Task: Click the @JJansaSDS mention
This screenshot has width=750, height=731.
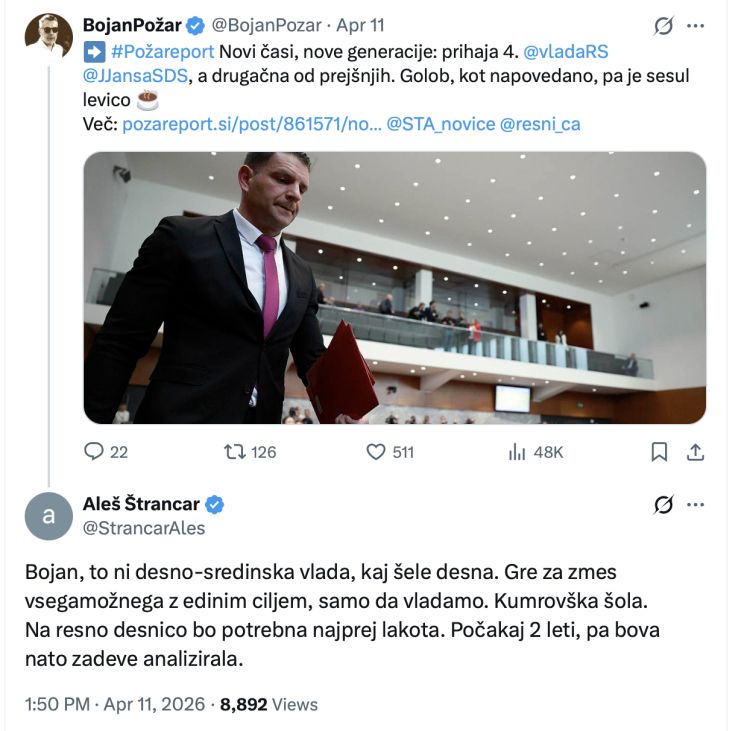Action: click(135, 76)
